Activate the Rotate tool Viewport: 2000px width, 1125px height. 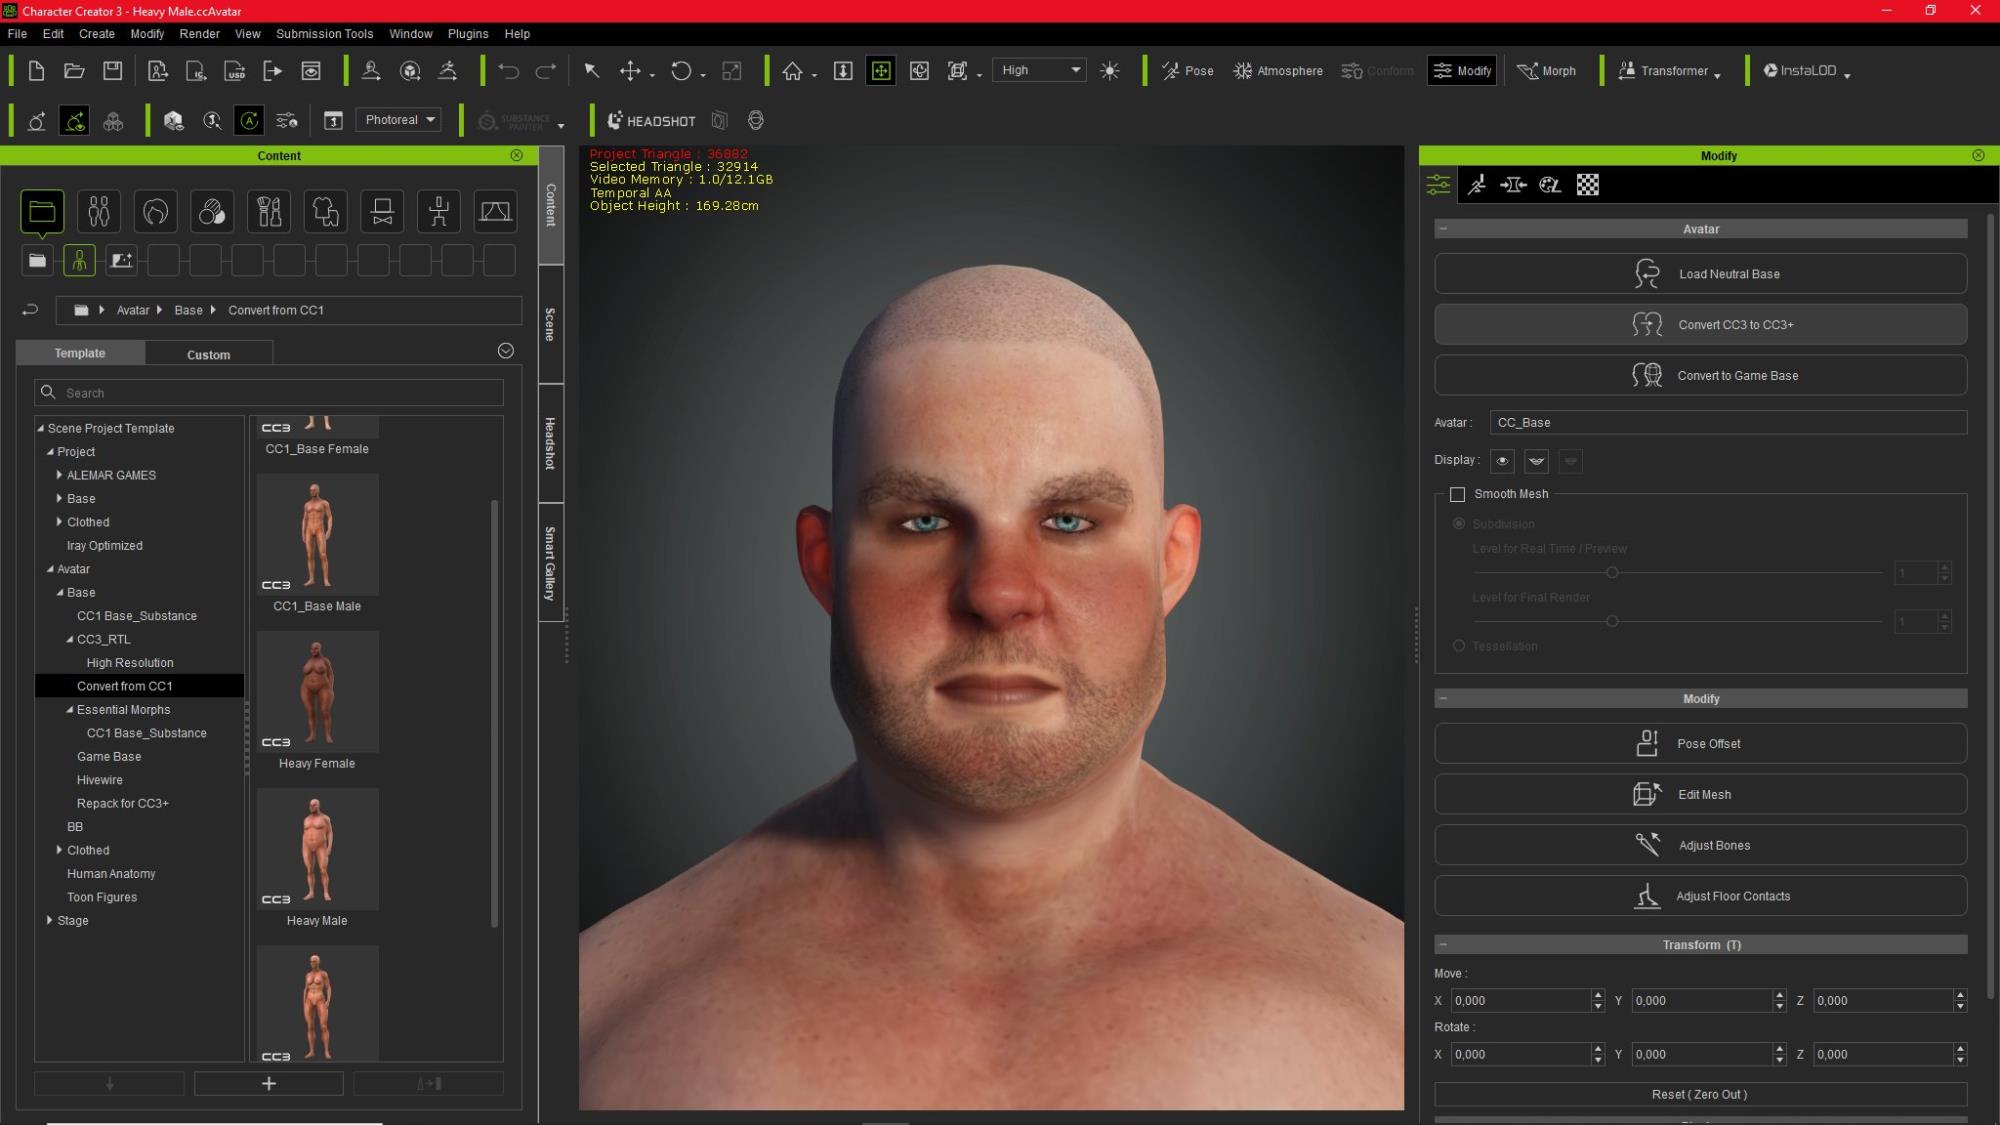pos(681,71)
